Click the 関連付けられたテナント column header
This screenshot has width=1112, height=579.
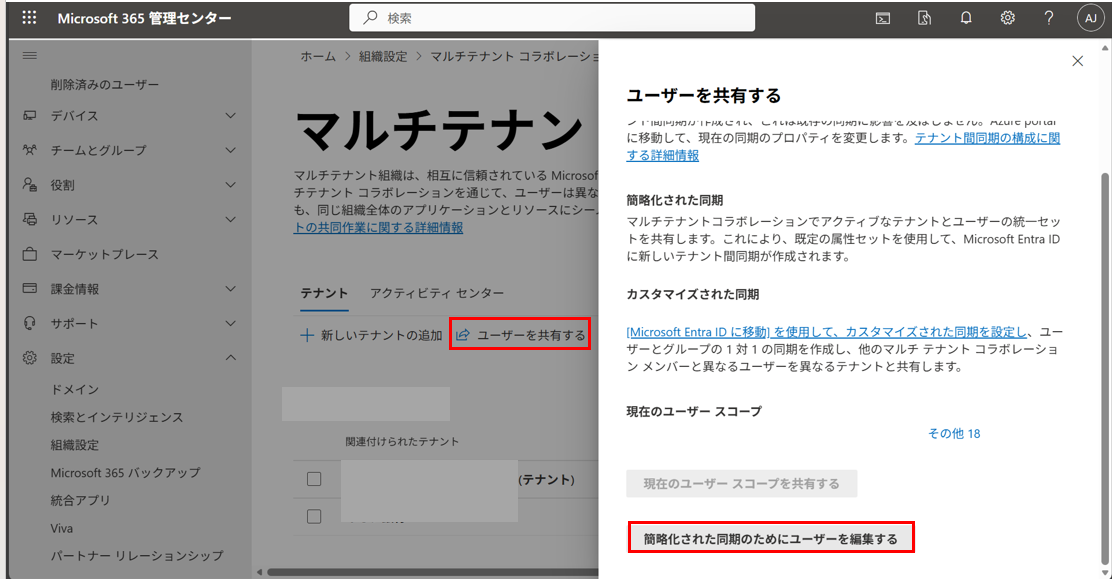402,441
